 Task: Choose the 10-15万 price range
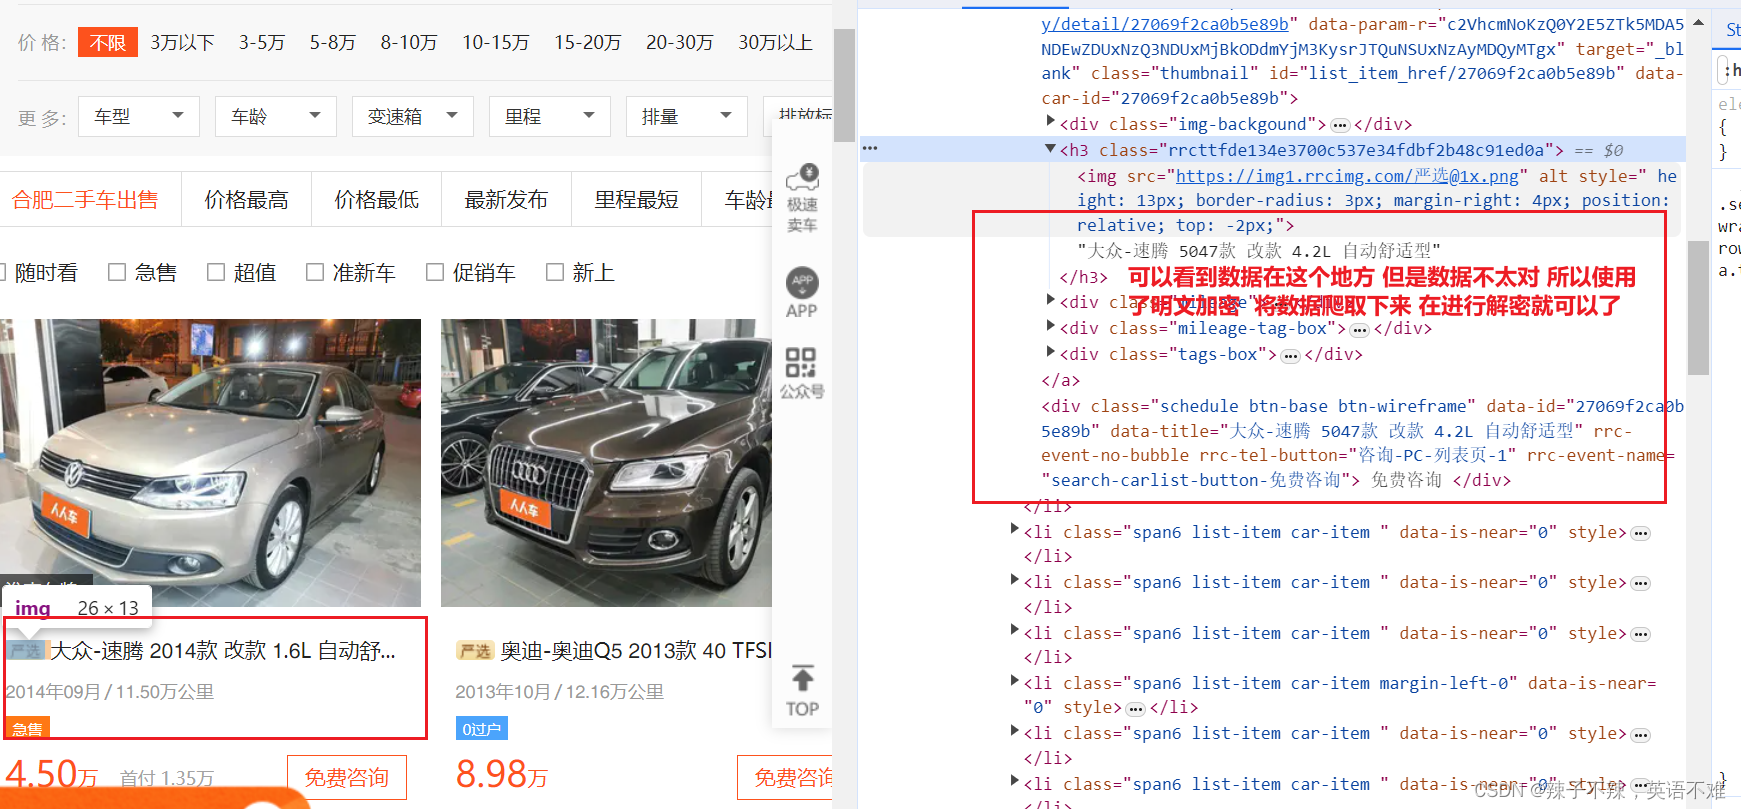click(496, 42)
